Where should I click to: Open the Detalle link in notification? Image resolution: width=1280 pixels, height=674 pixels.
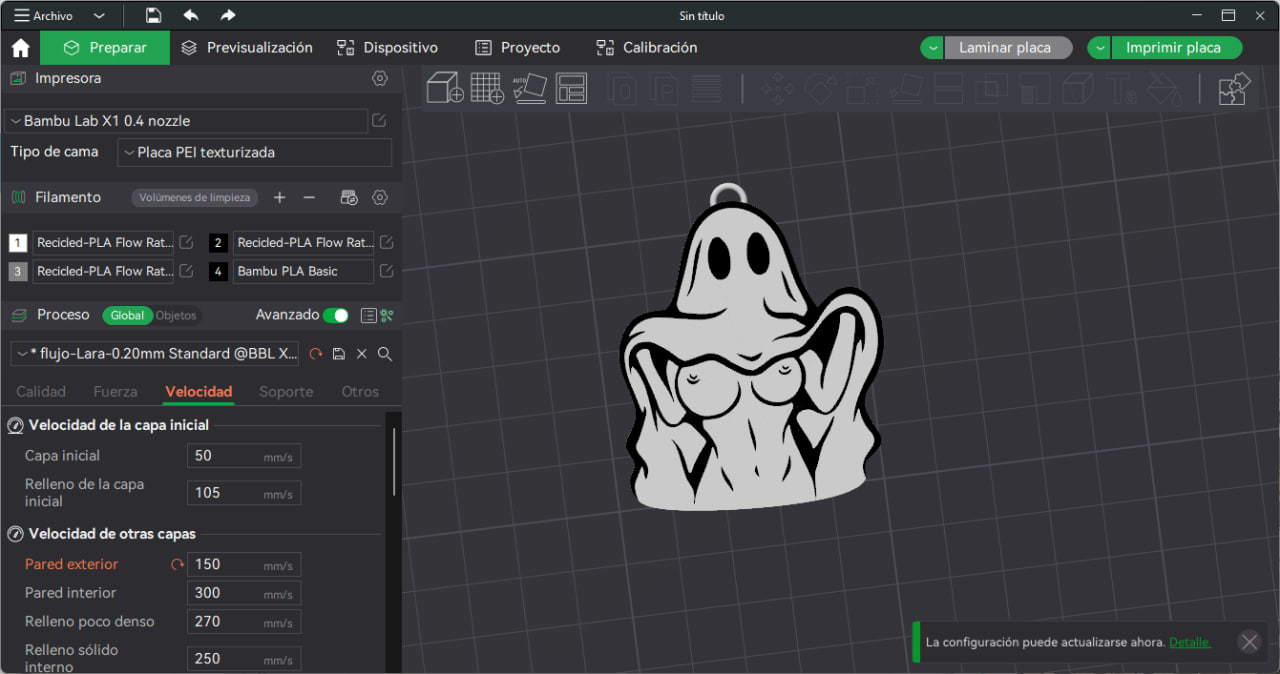click(x=1190, y=642)
